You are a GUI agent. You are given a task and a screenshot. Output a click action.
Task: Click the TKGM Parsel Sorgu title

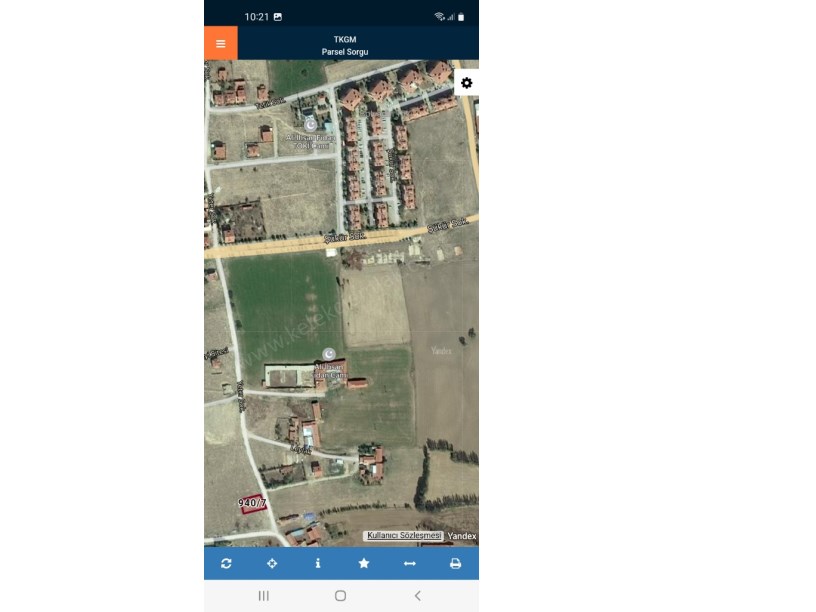click(x=345, y=45)
